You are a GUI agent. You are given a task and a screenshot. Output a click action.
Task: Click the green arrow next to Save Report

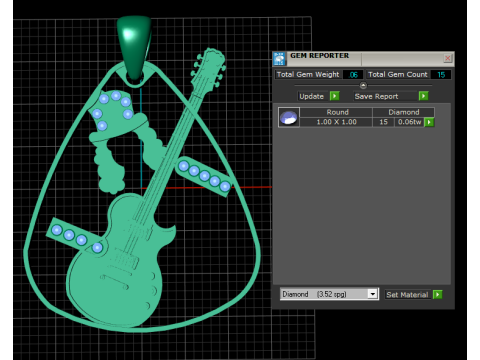(423, 96)
